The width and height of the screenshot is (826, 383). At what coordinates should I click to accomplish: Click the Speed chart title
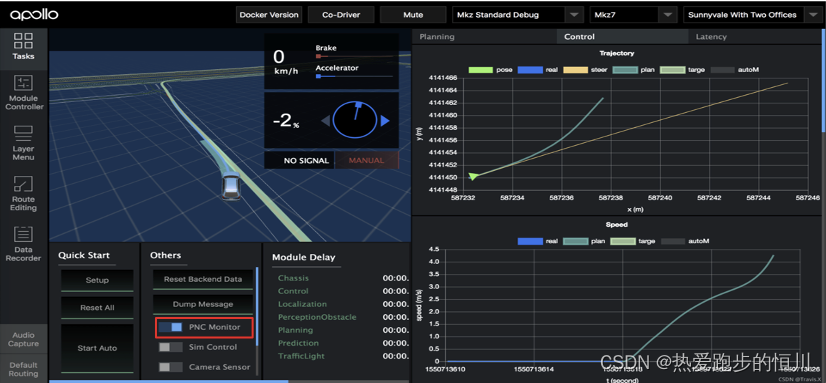[616, 225]
